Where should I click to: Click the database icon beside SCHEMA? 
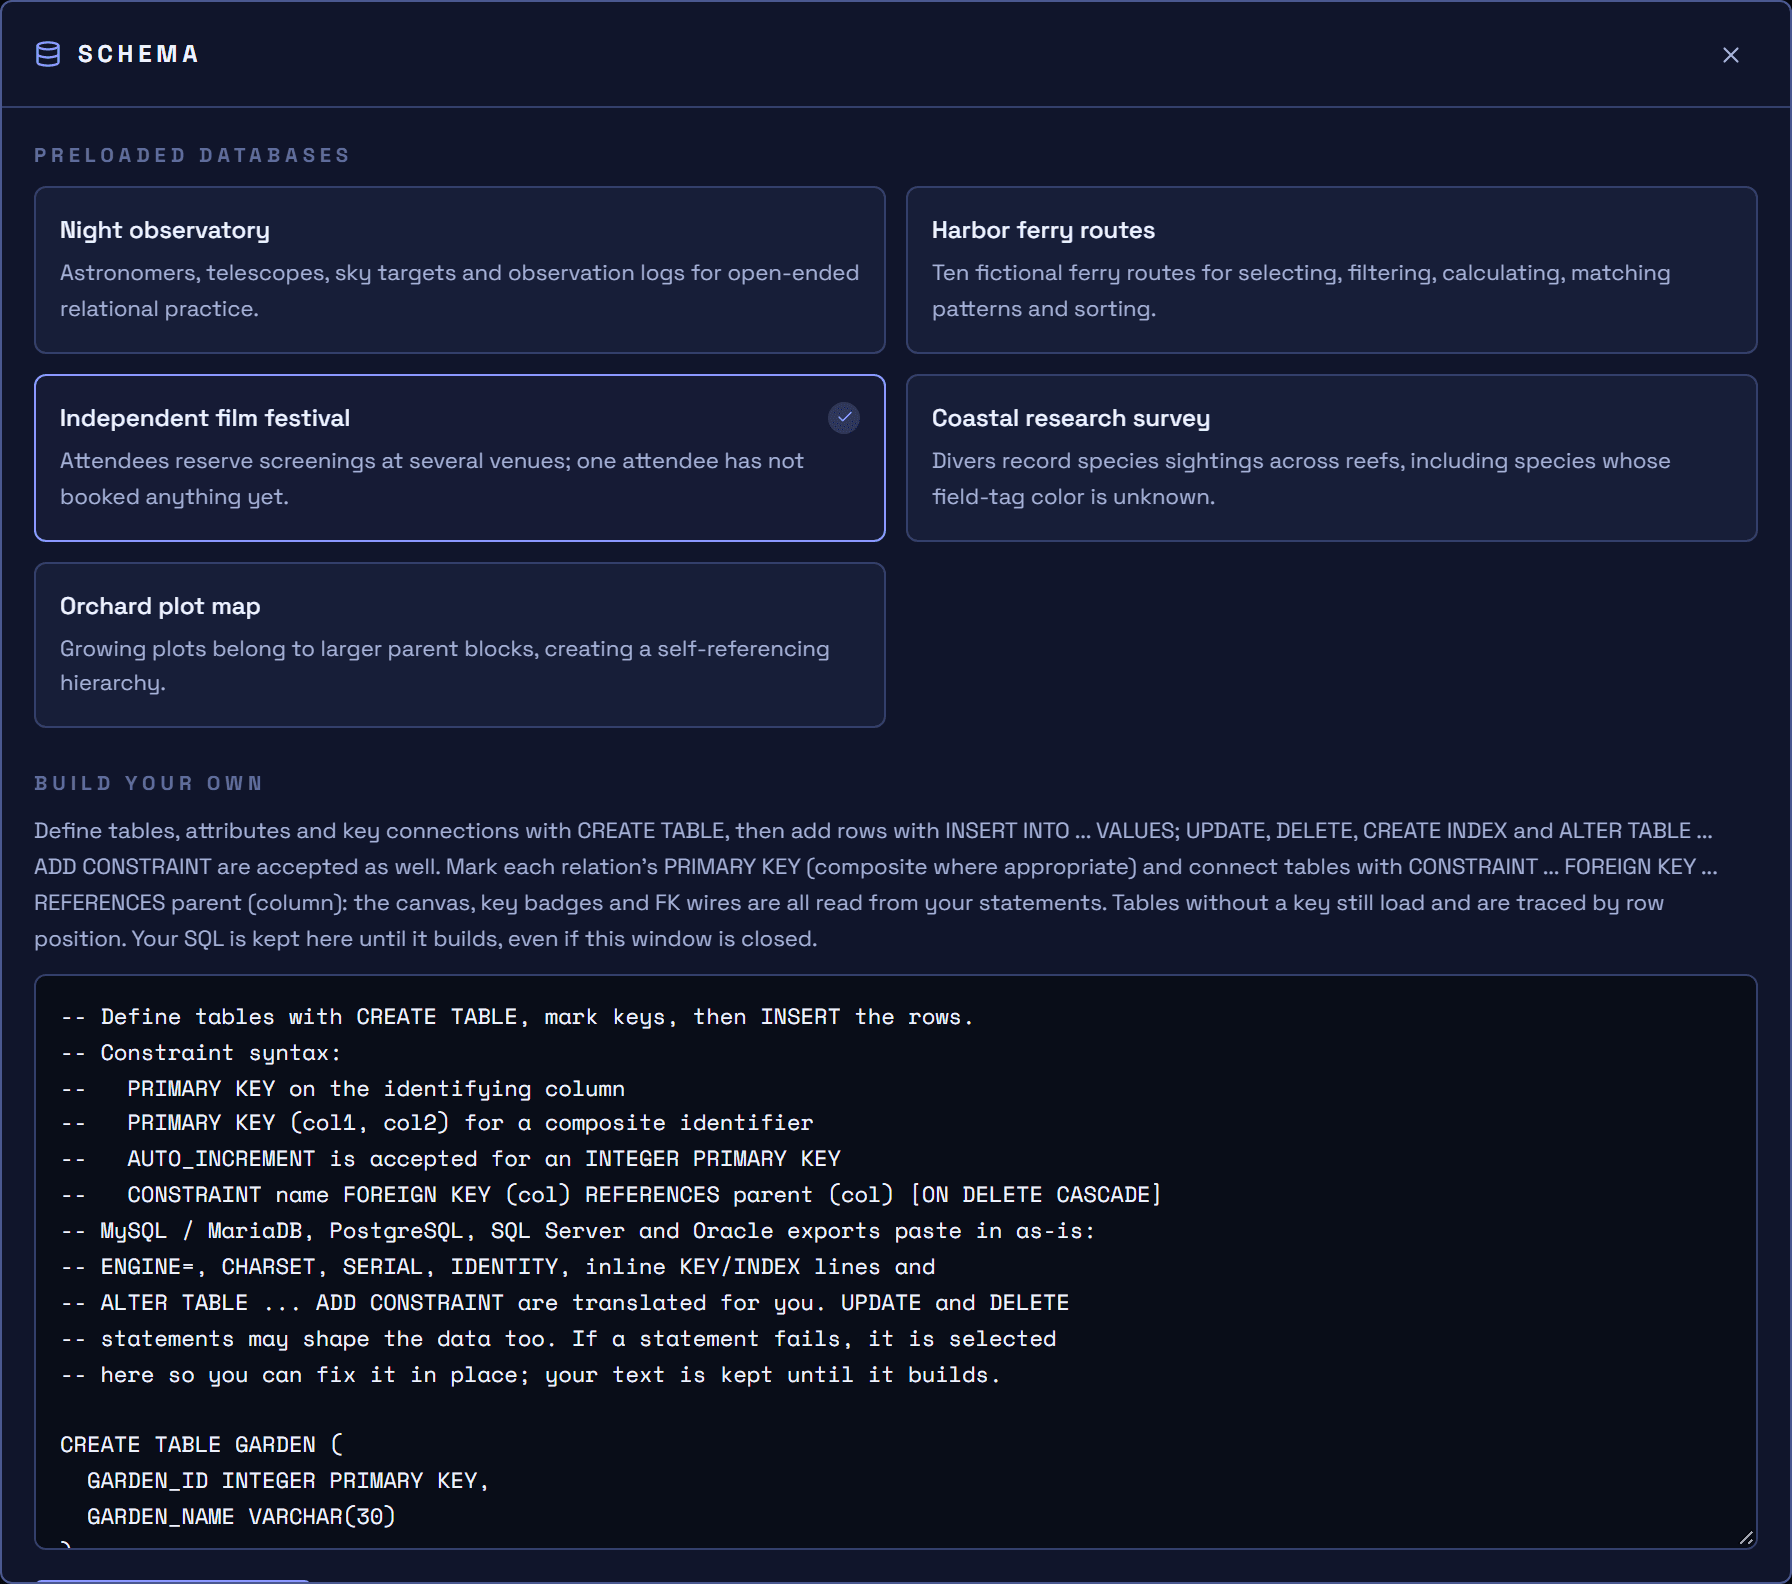point(48,54)
